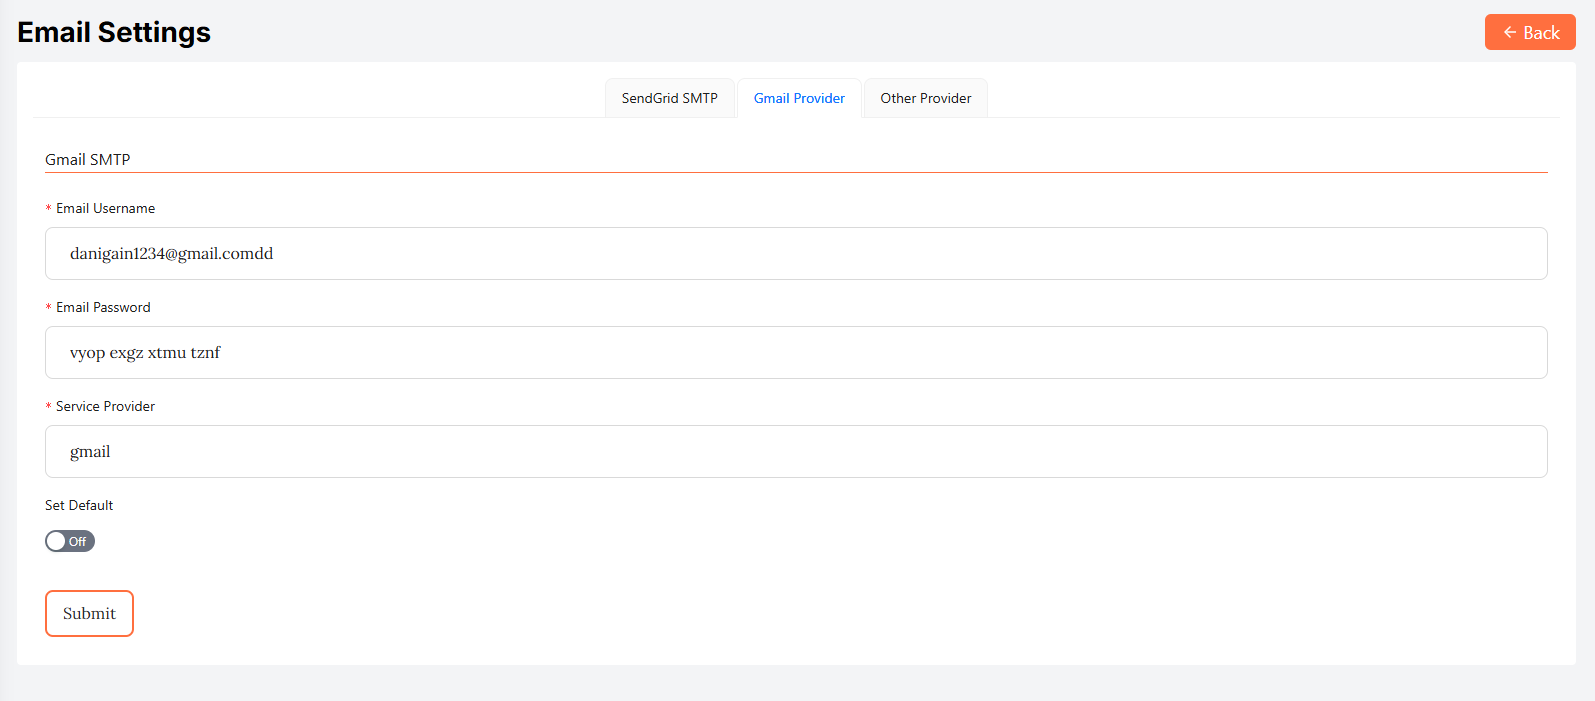Click the Gmail SMTP section heading

coord(88,159)
